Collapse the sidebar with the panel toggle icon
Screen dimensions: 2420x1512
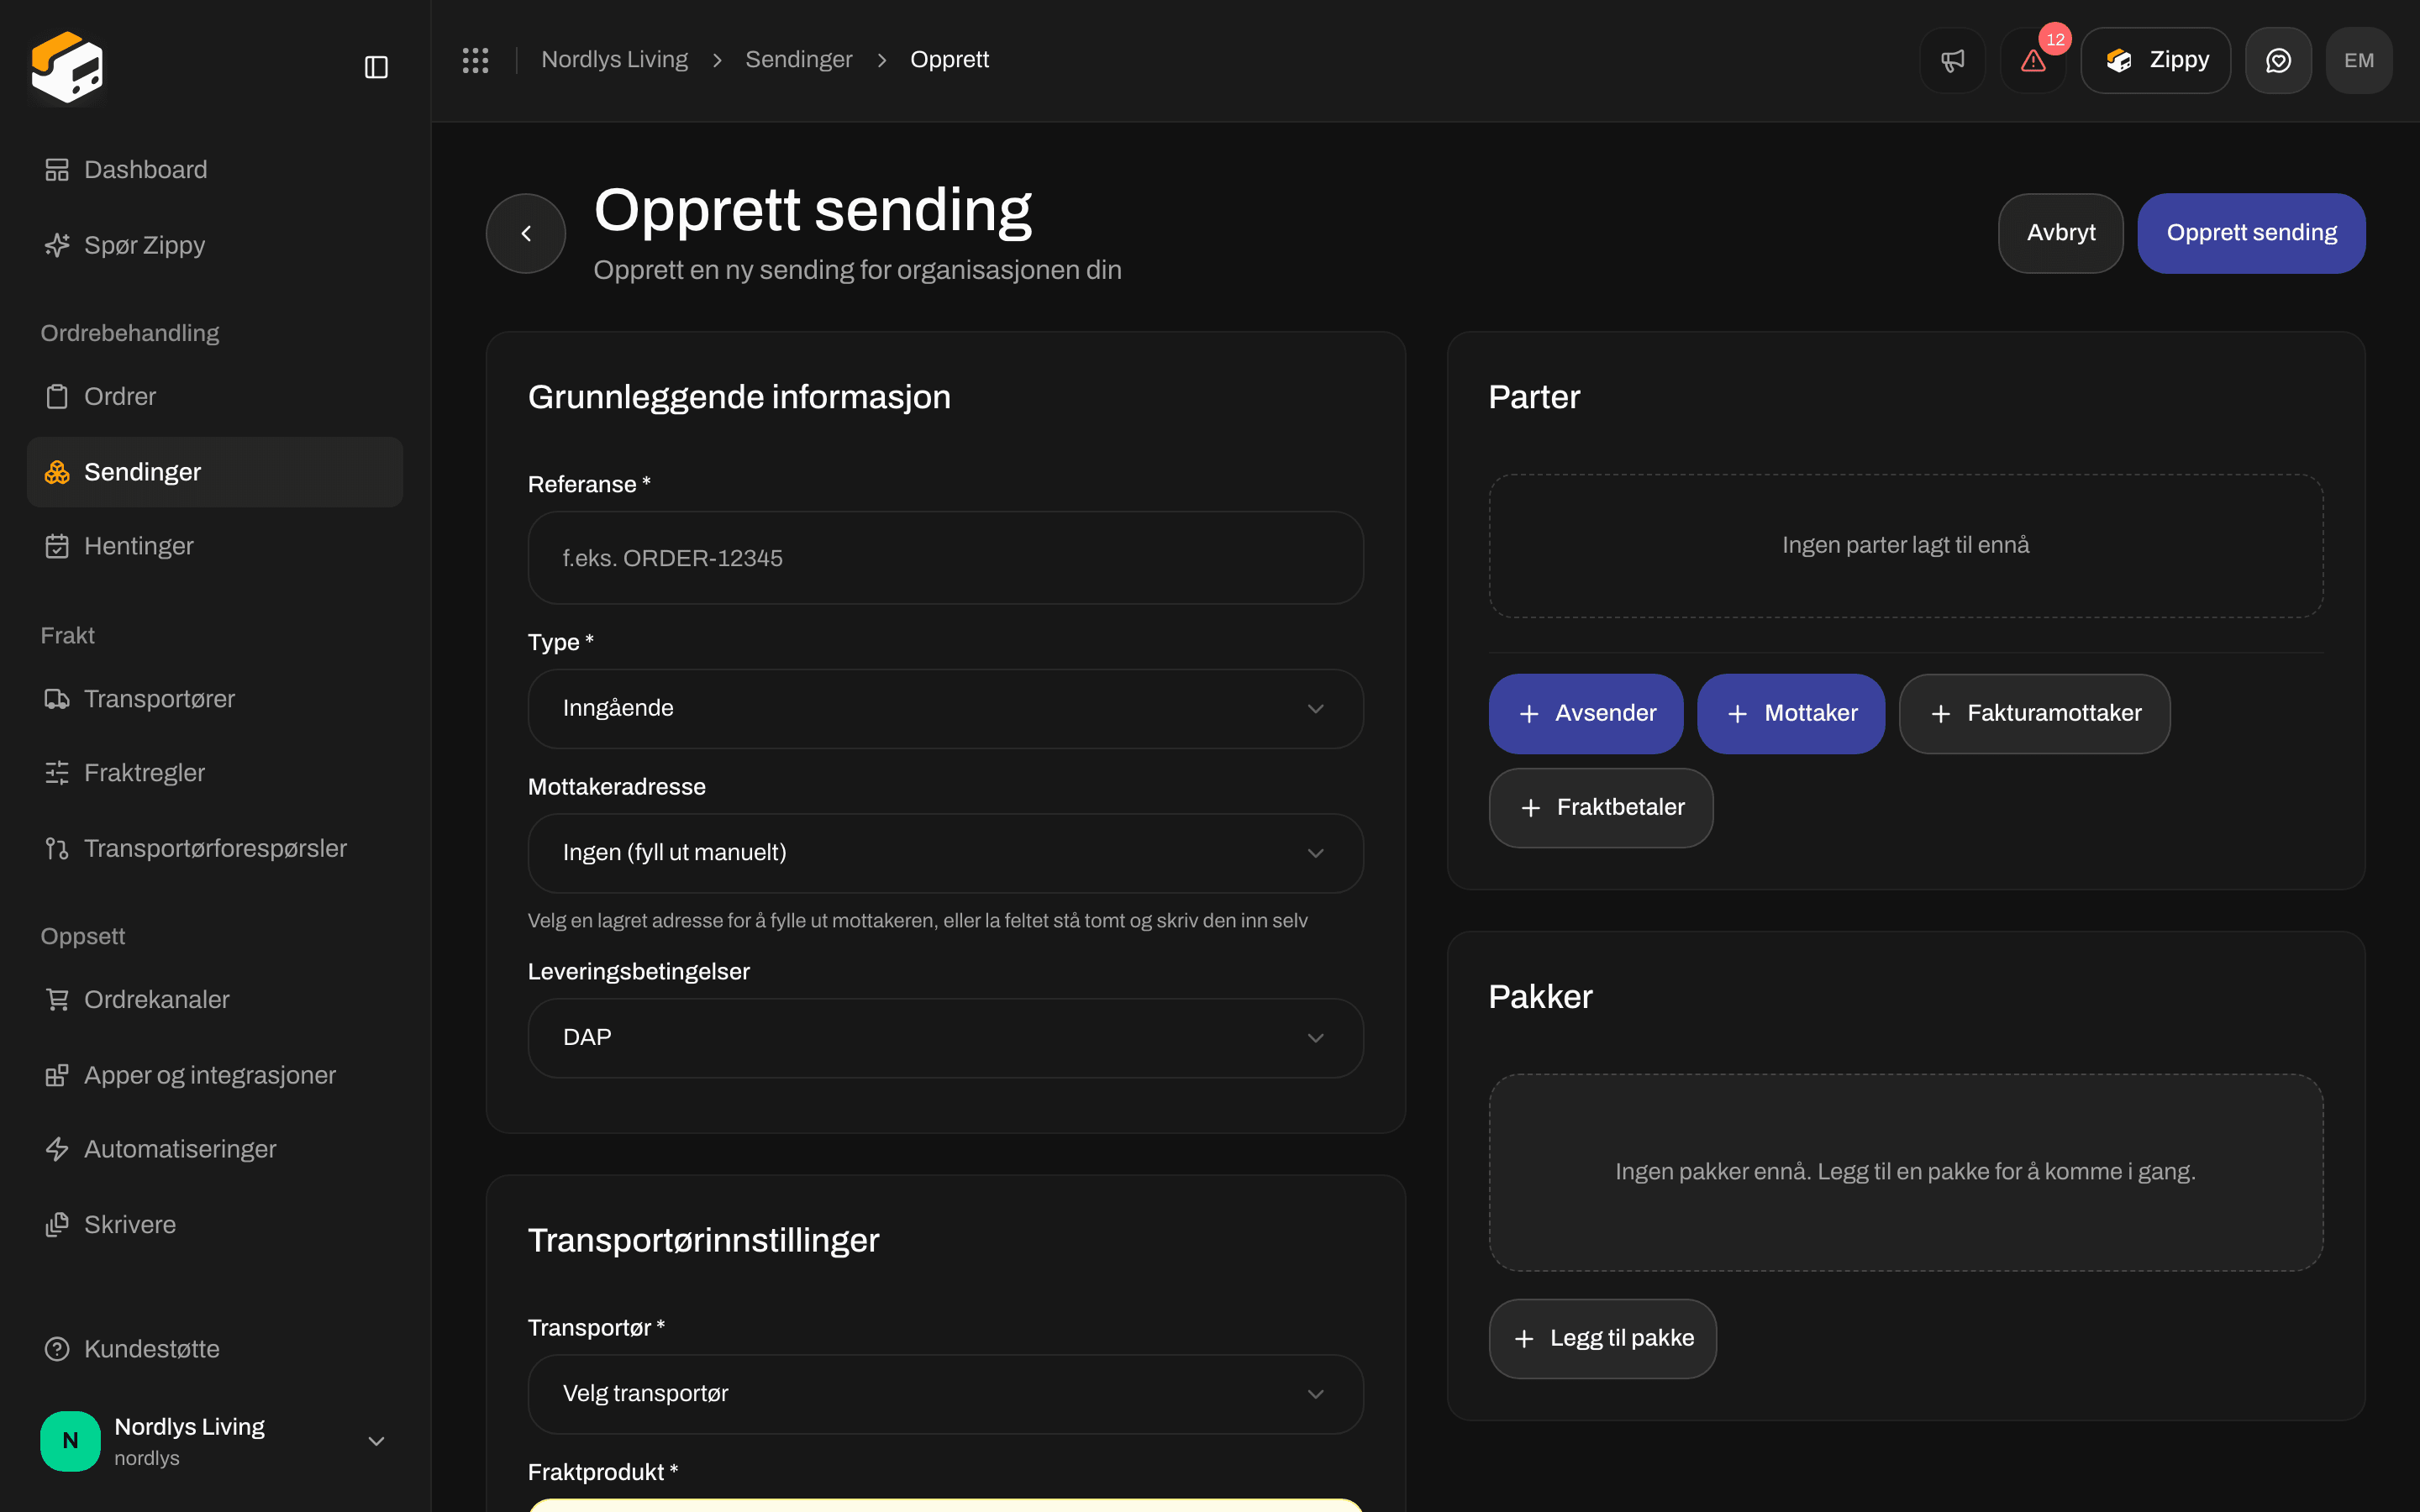[376, 67]
